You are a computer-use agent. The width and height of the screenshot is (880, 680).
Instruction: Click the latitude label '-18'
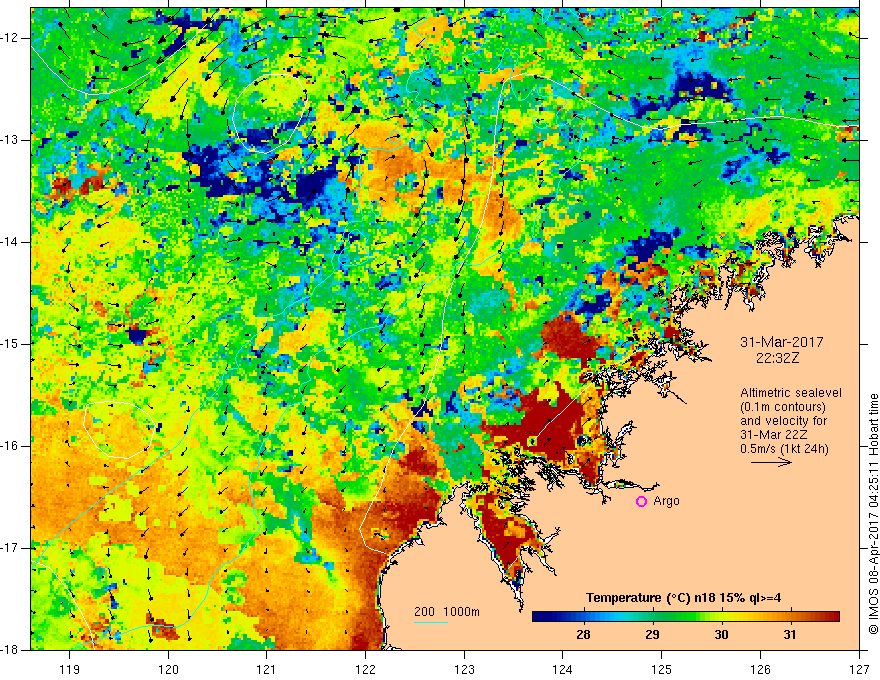point(11,650)
